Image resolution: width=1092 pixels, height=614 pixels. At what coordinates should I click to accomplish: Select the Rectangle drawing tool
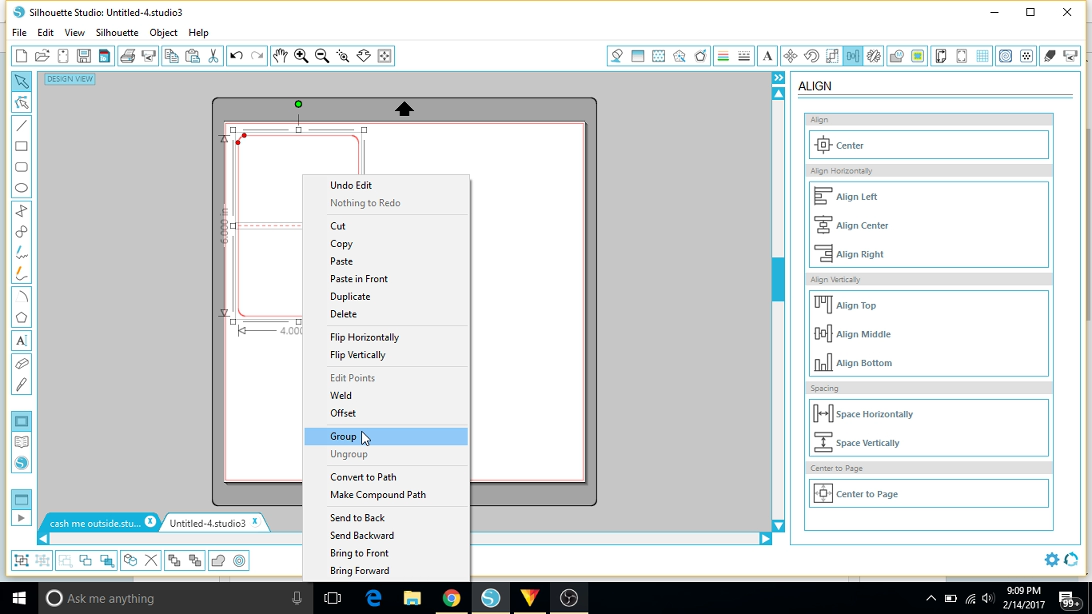click(21, 146)
